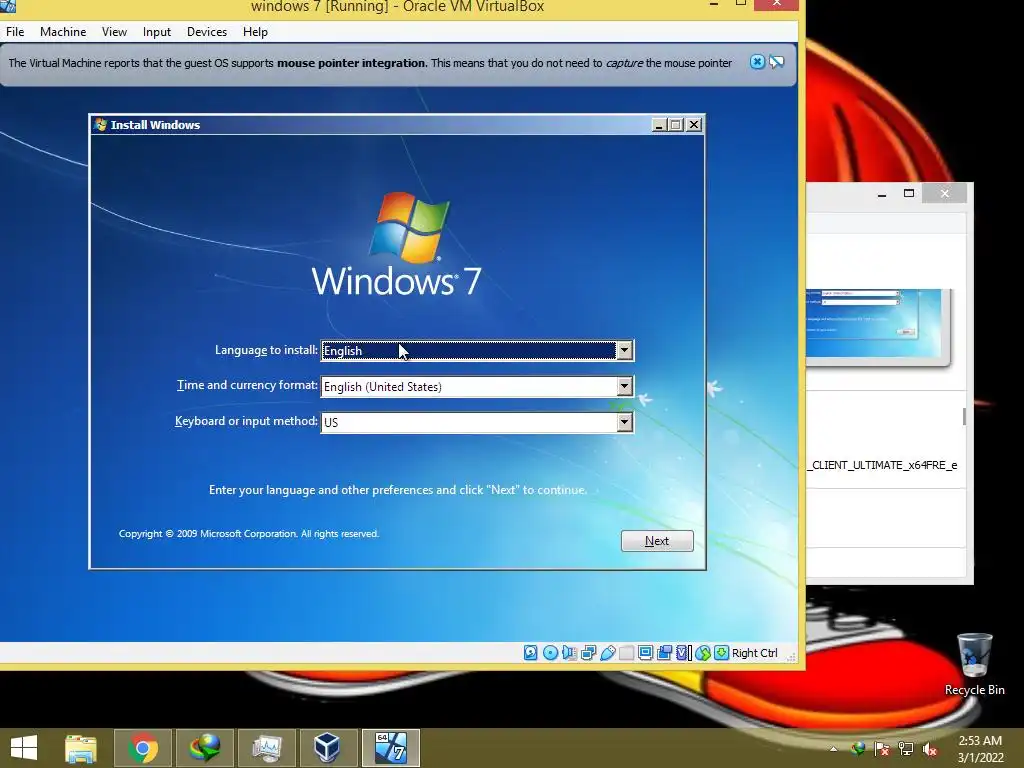Viewport: 1024px width, 768px height.
Task: Click the video capture icon in VirtualBox status bar
Action: click(x=664, y=652)
